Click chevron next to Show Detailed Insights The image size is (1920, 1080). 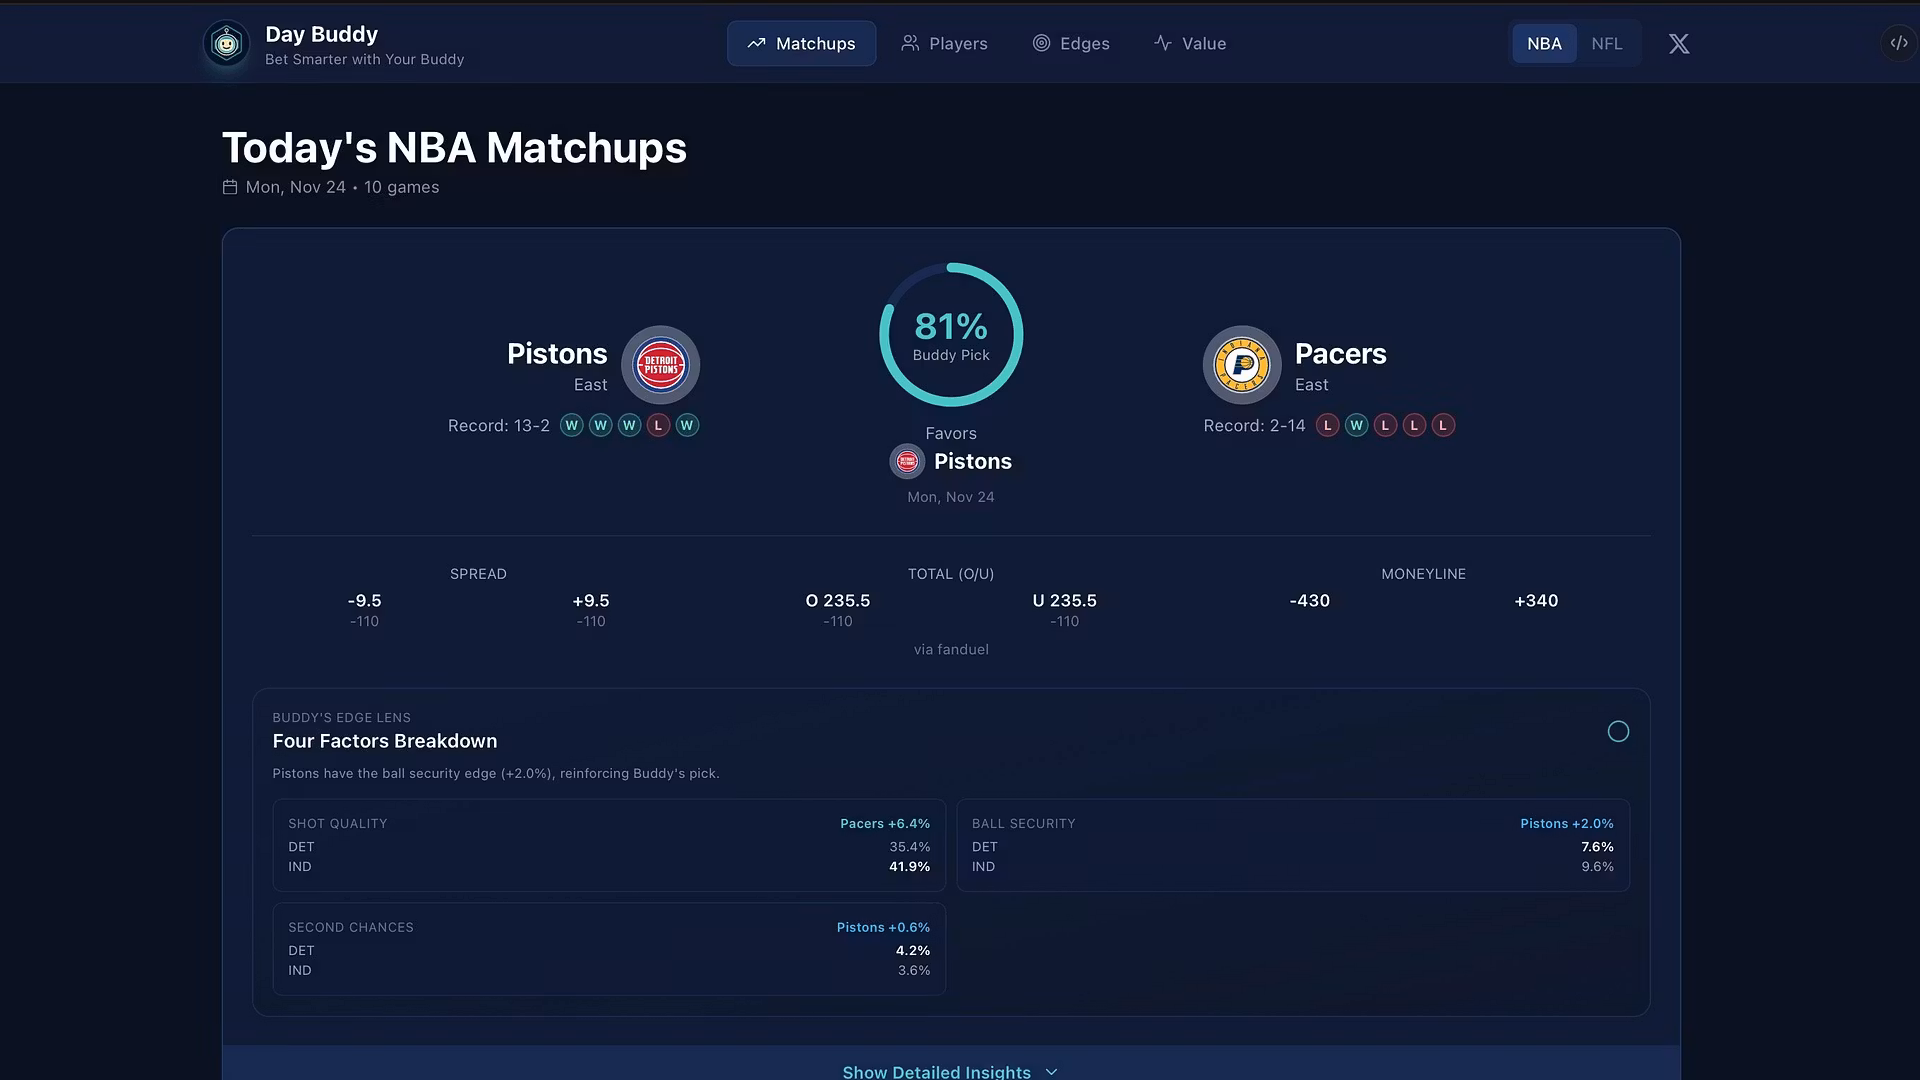coord(1051,1071)
